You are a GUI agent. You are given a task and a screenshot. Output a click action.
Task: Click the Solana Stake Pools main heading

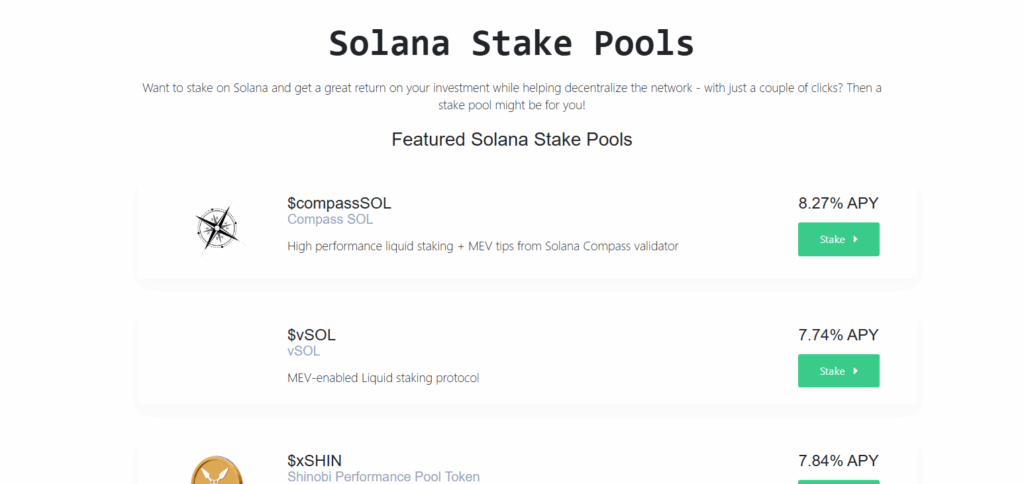click(511, 44)
